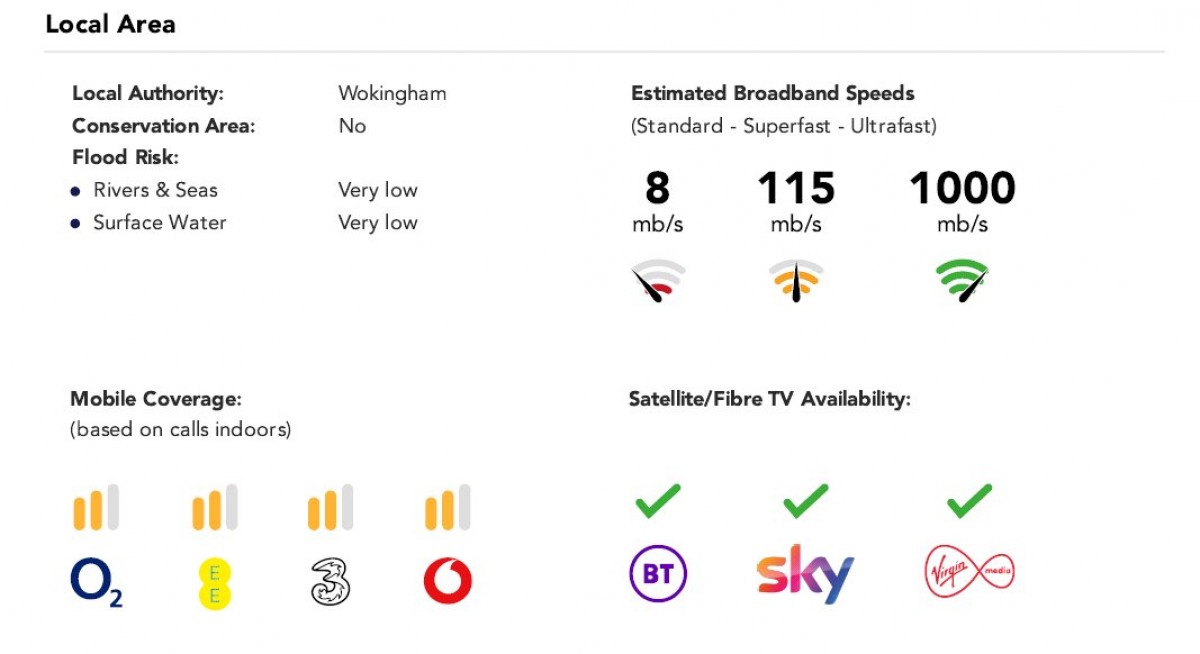Viewport: 1200px width, 654px height.
Task: Click the green checkmark above Virgin Media
Action: [x=969, y=500]
